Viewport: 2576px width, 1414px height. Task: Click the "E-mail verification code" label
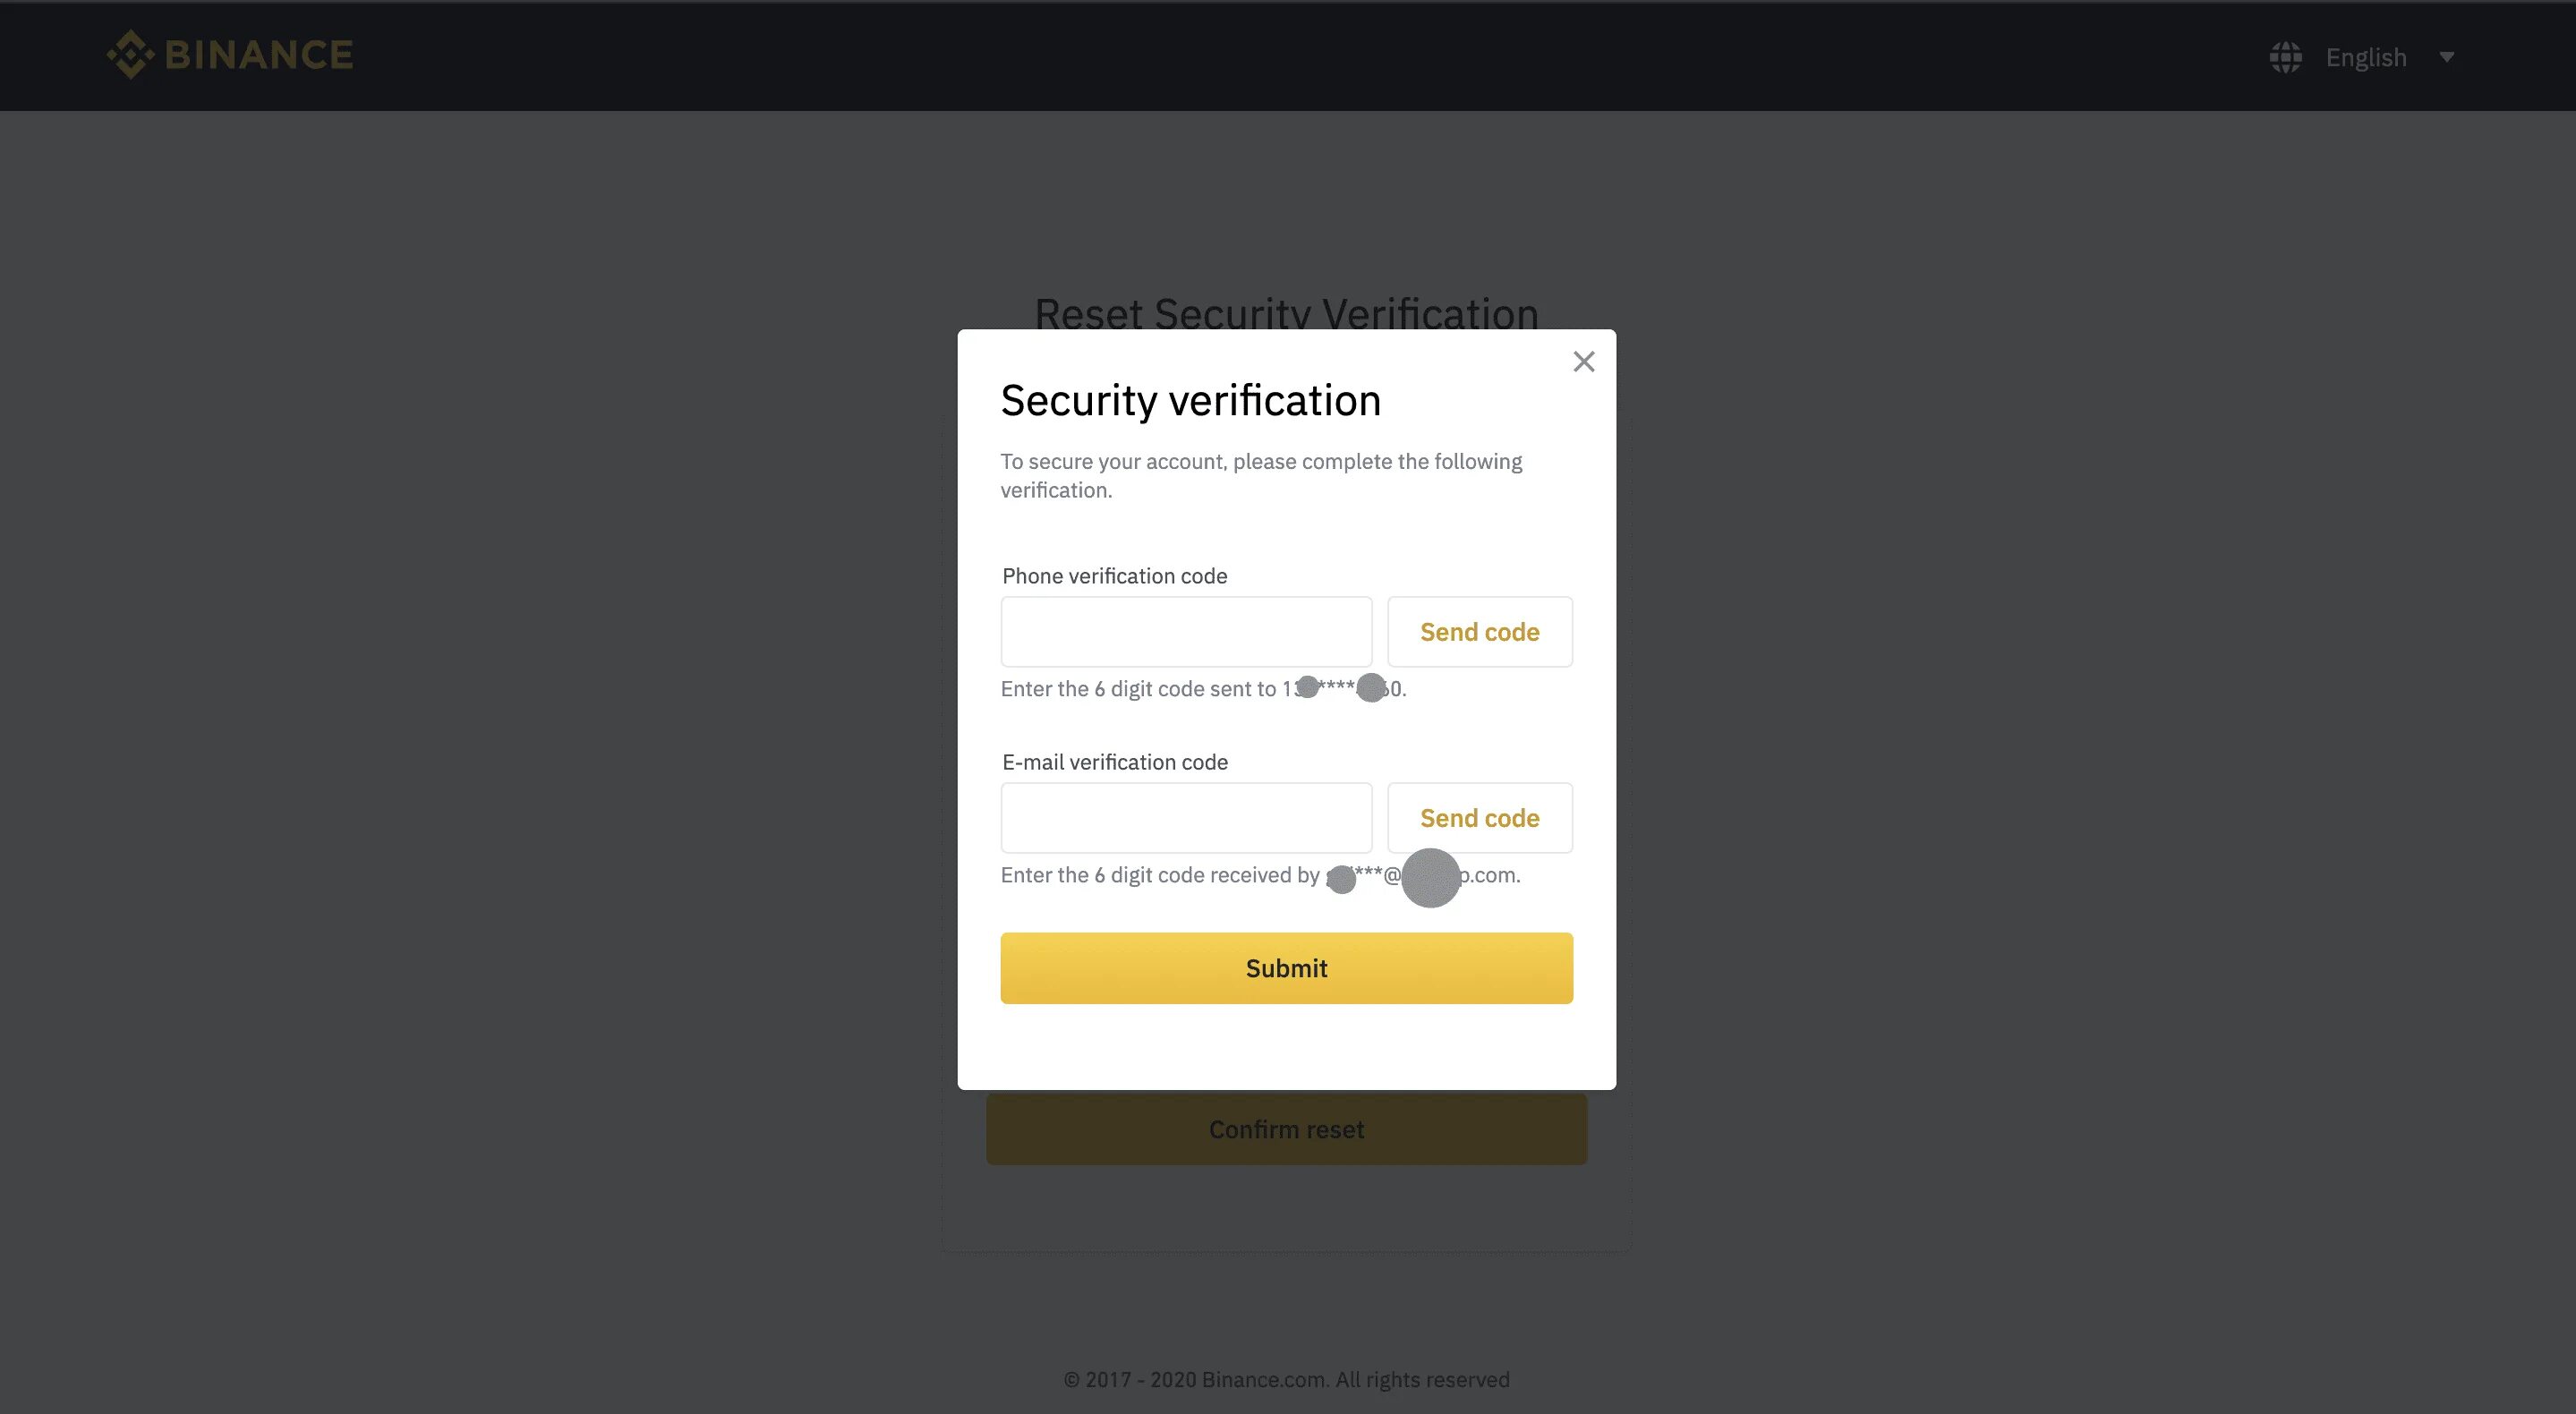pos(1114,762)
